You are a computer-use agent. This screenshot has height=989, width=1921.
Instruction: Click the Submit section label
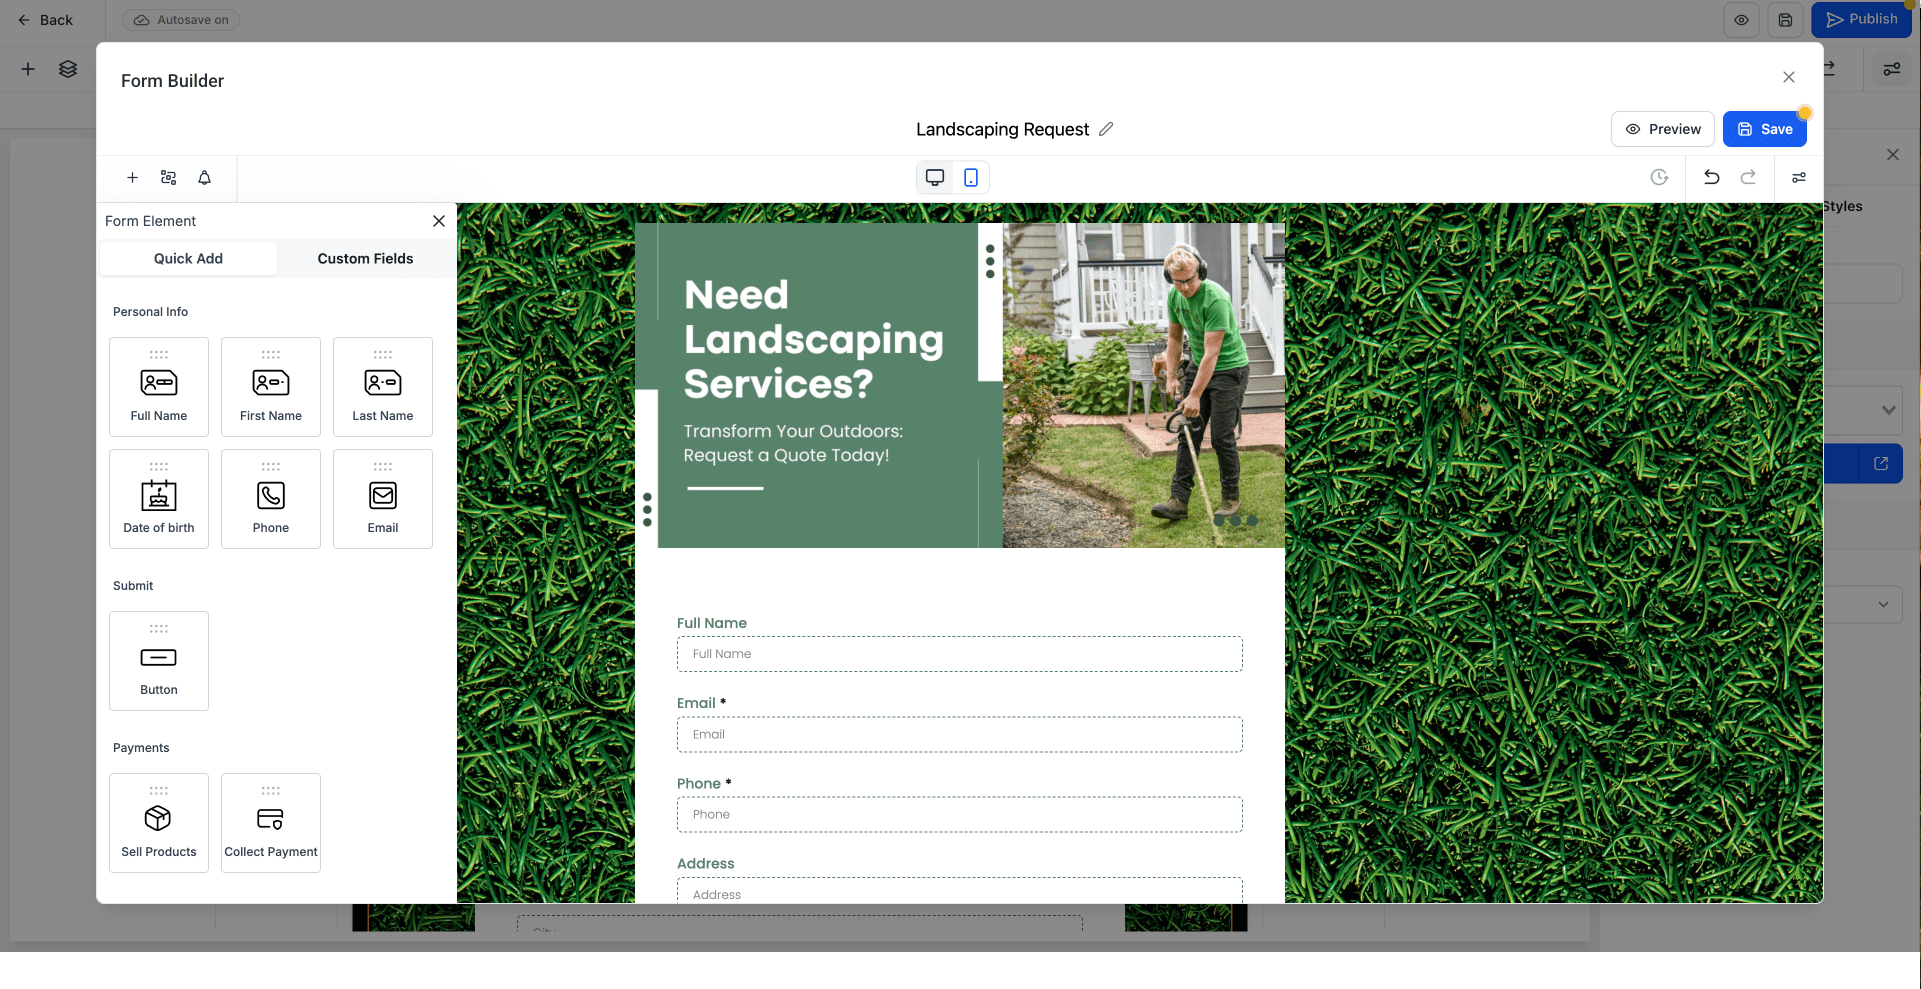coord(133,586)
